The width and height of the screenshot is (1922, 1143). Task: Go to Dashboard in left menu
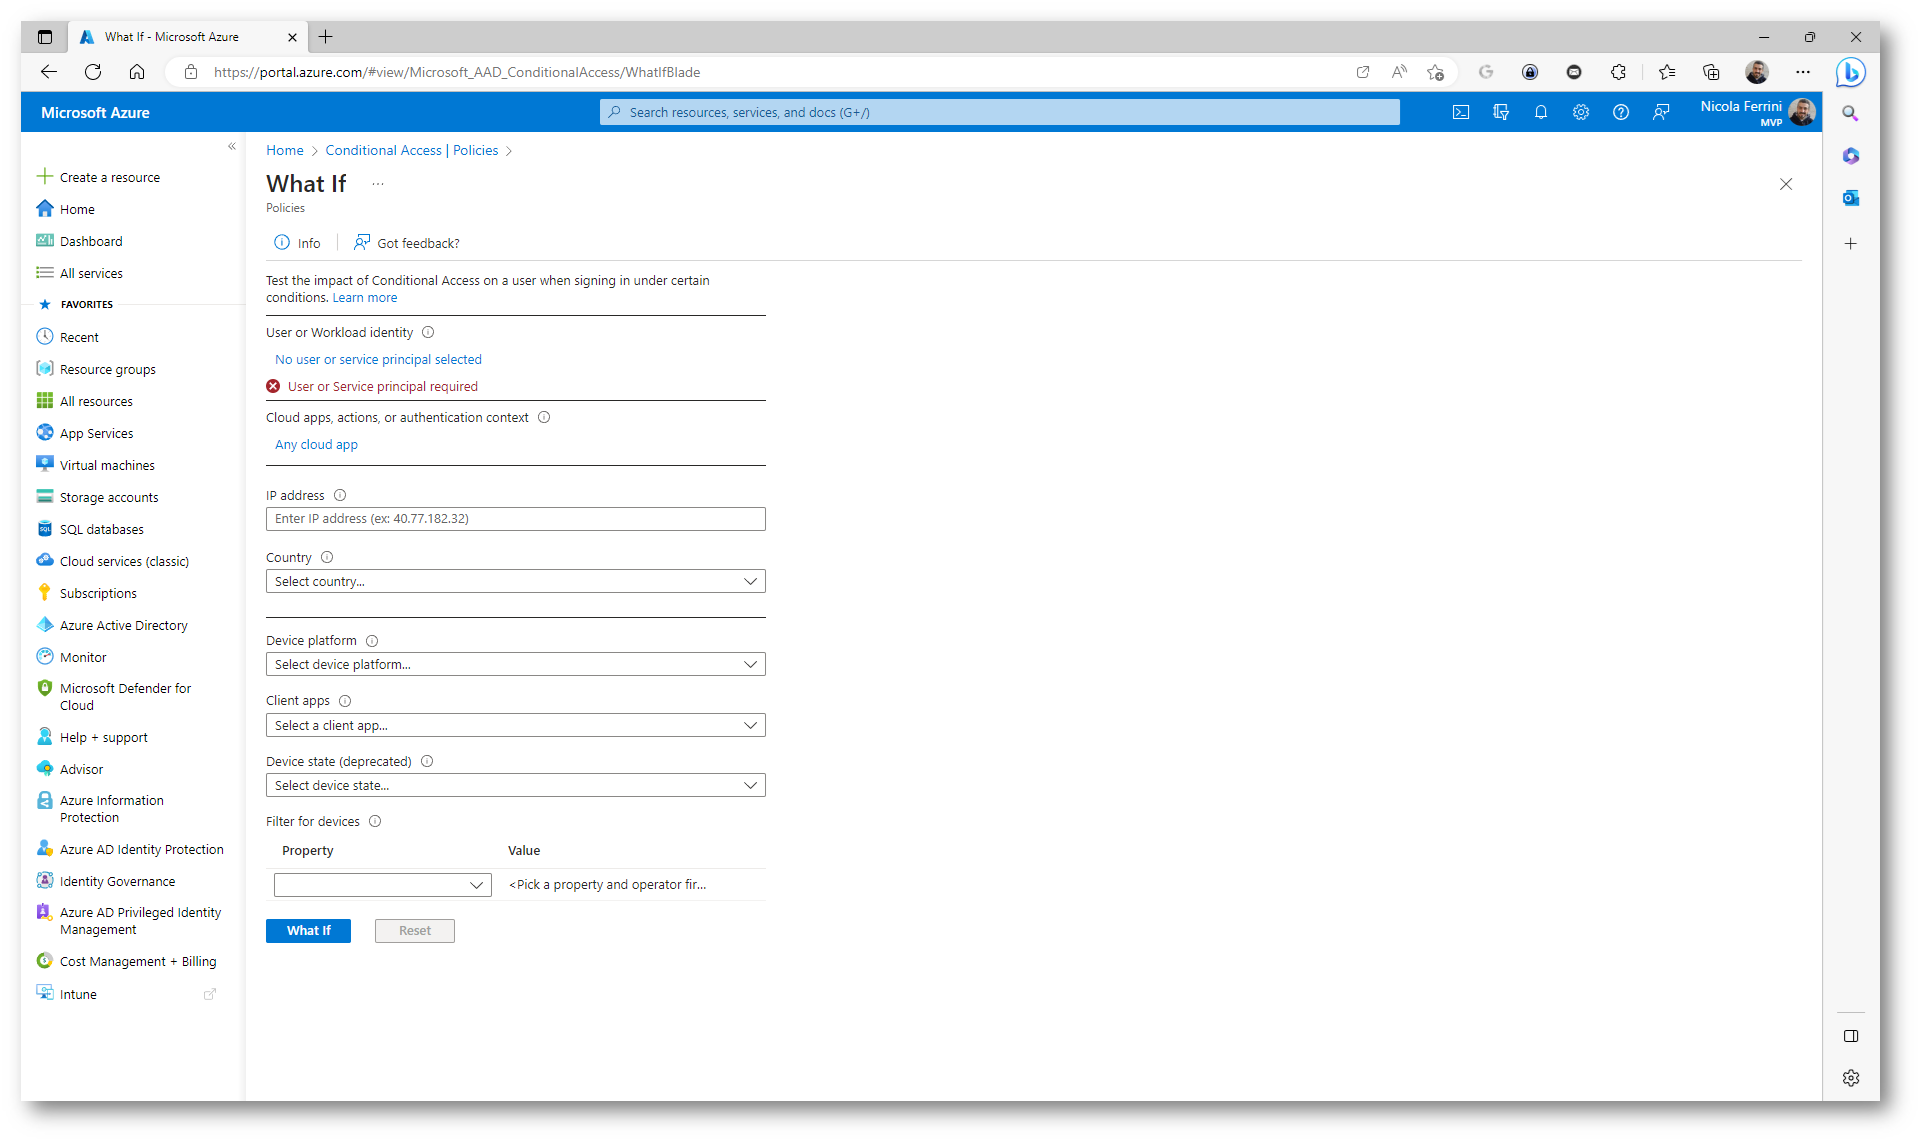[80, 241]
